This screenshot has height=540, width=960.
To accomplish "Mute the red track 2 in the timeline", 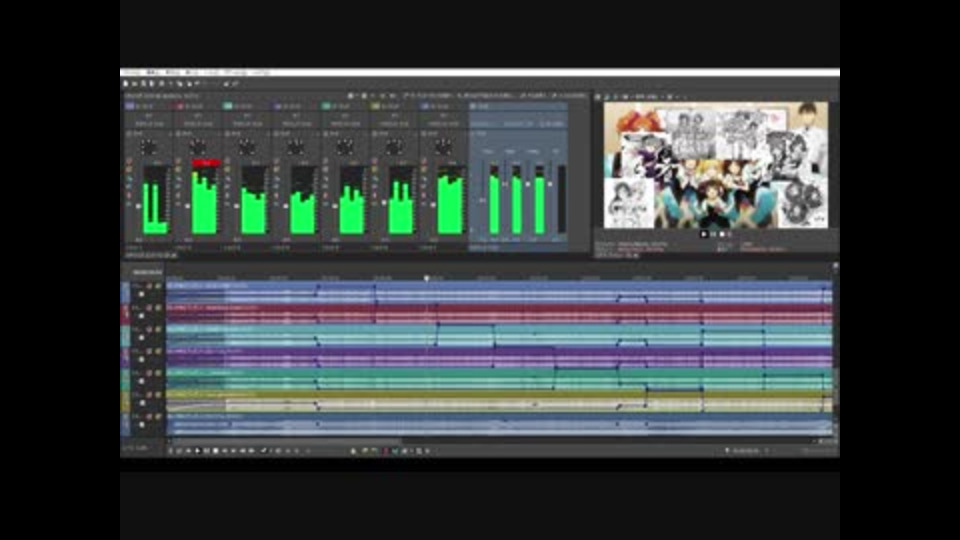I will coord(149,308).
